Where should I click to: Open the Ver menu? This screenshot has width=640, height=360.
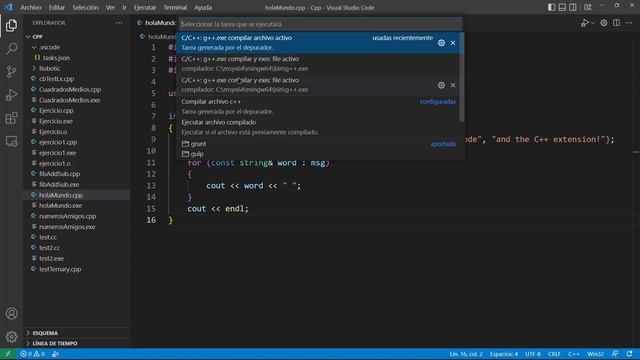pos(110,7)
